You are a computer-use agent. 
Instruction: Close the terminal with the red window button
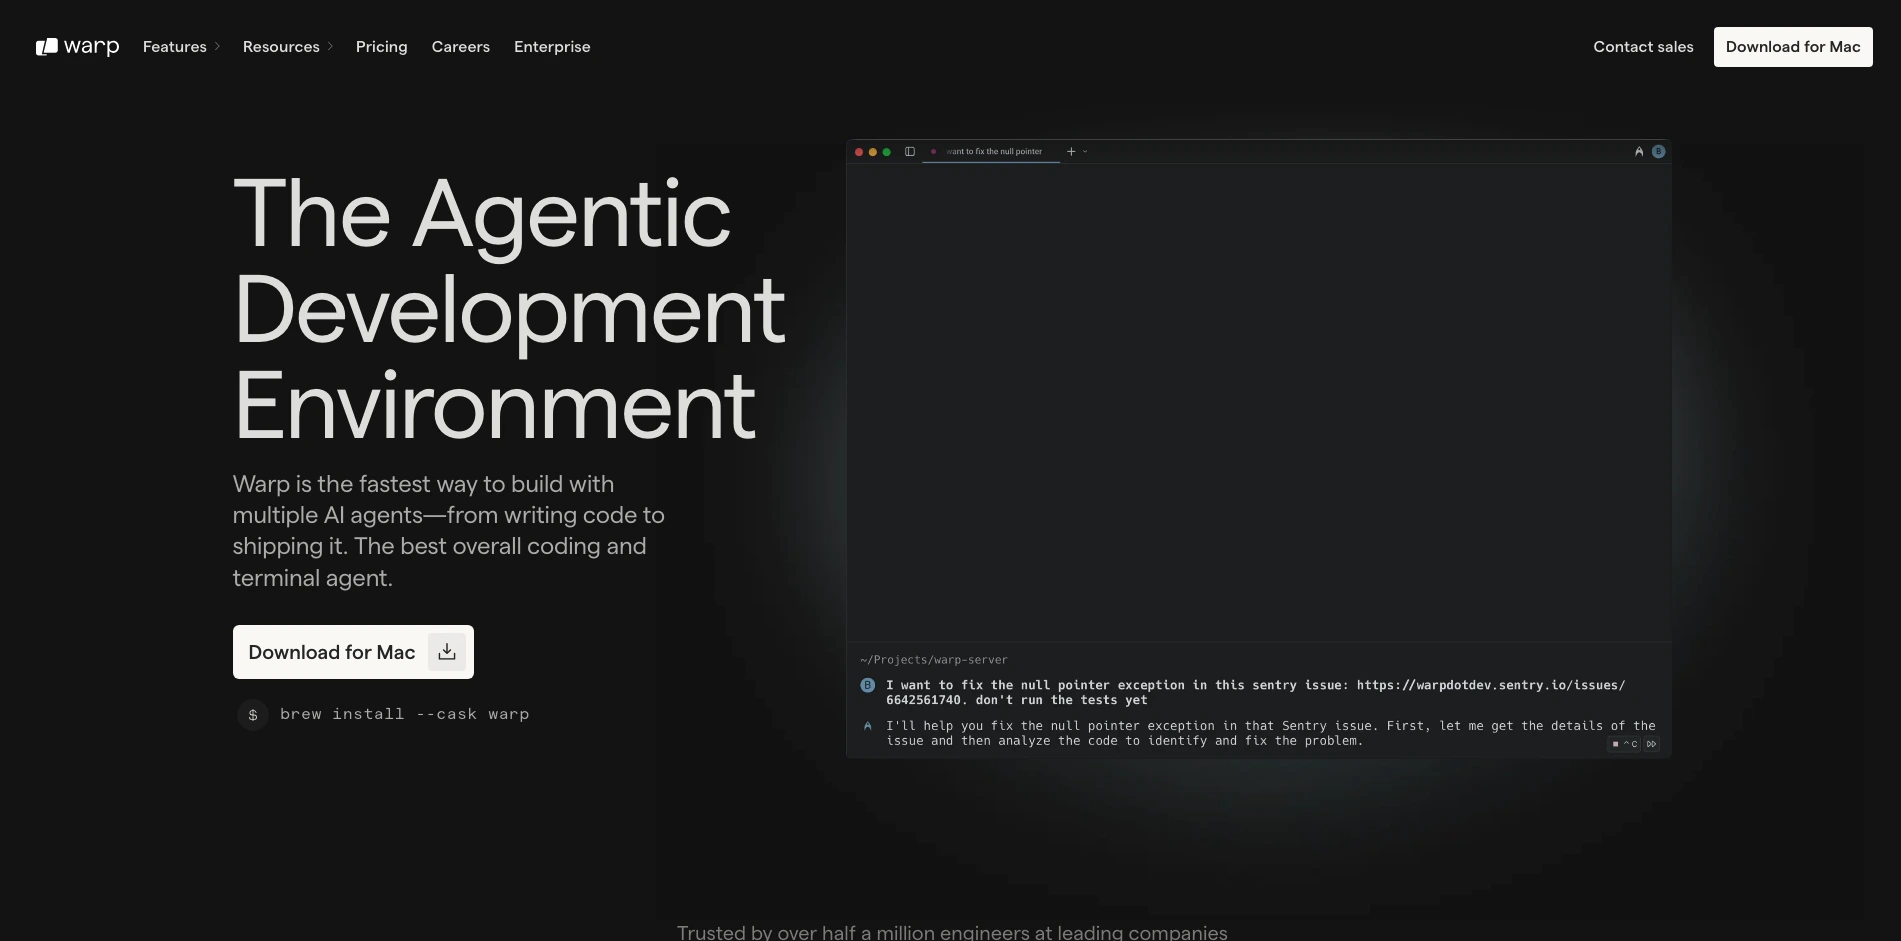pyautogui.click(x=859, y=152)
